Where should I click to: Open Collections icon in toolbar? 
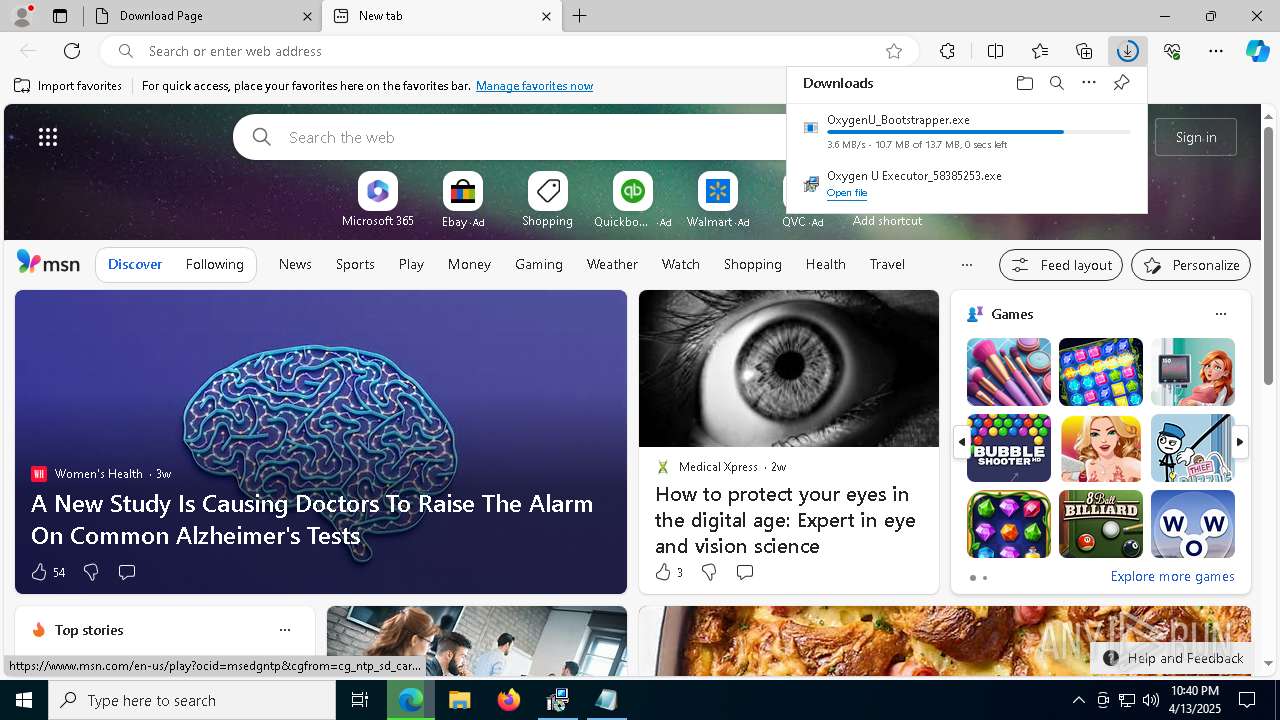coord(1084,51)
